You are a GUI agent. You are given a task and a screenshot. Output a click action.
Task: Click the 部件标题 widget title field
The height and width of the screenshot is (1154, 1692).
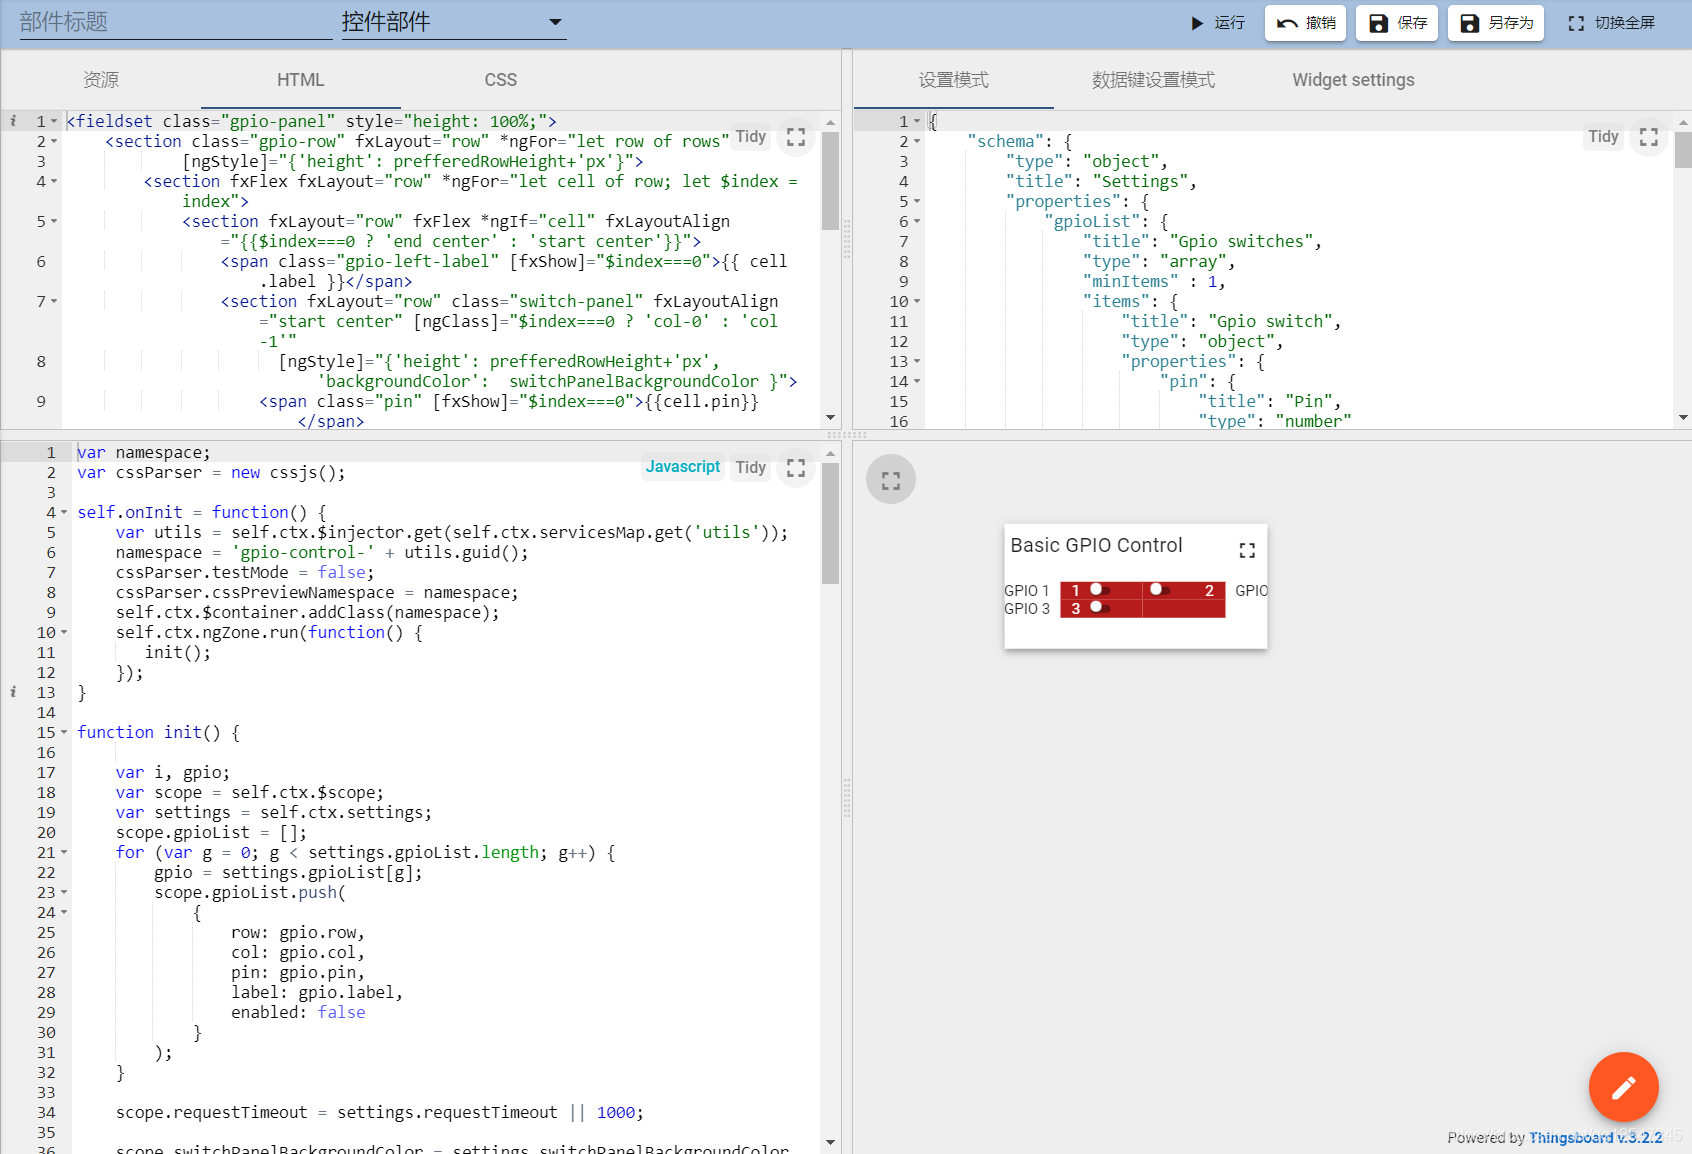coord(175,22)
